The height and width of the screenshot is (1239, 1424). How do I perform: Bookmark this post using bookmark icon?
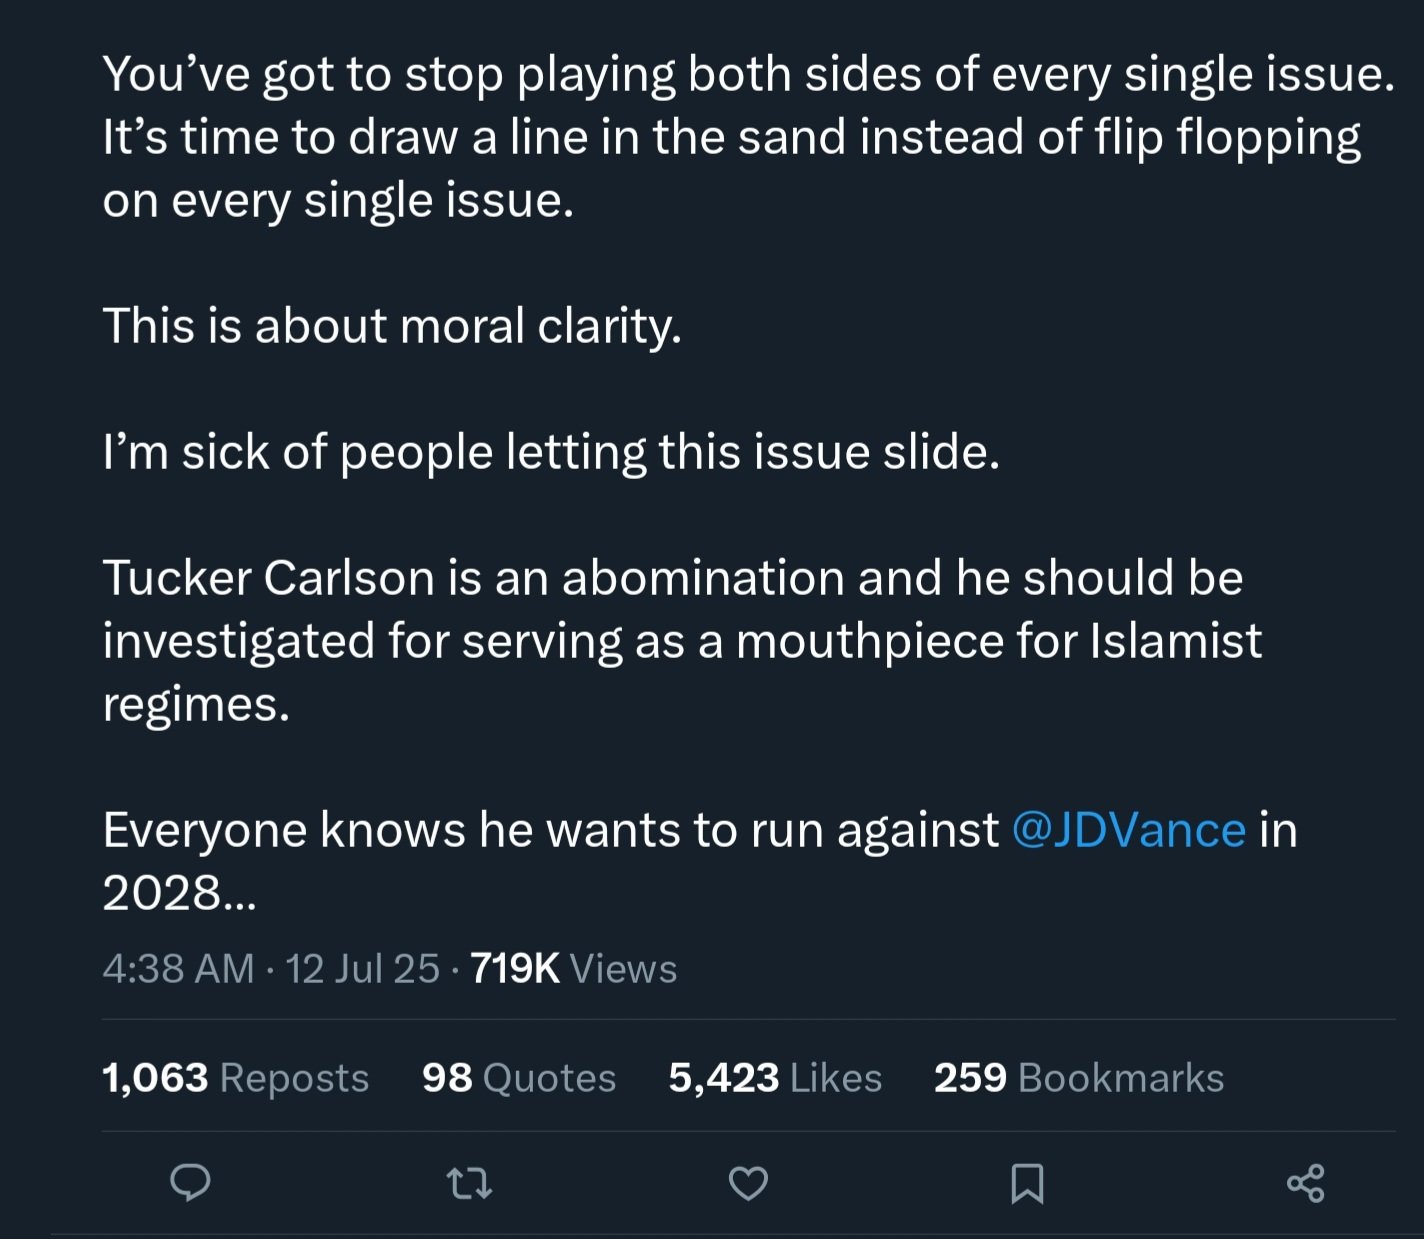coord(1027,1184)
